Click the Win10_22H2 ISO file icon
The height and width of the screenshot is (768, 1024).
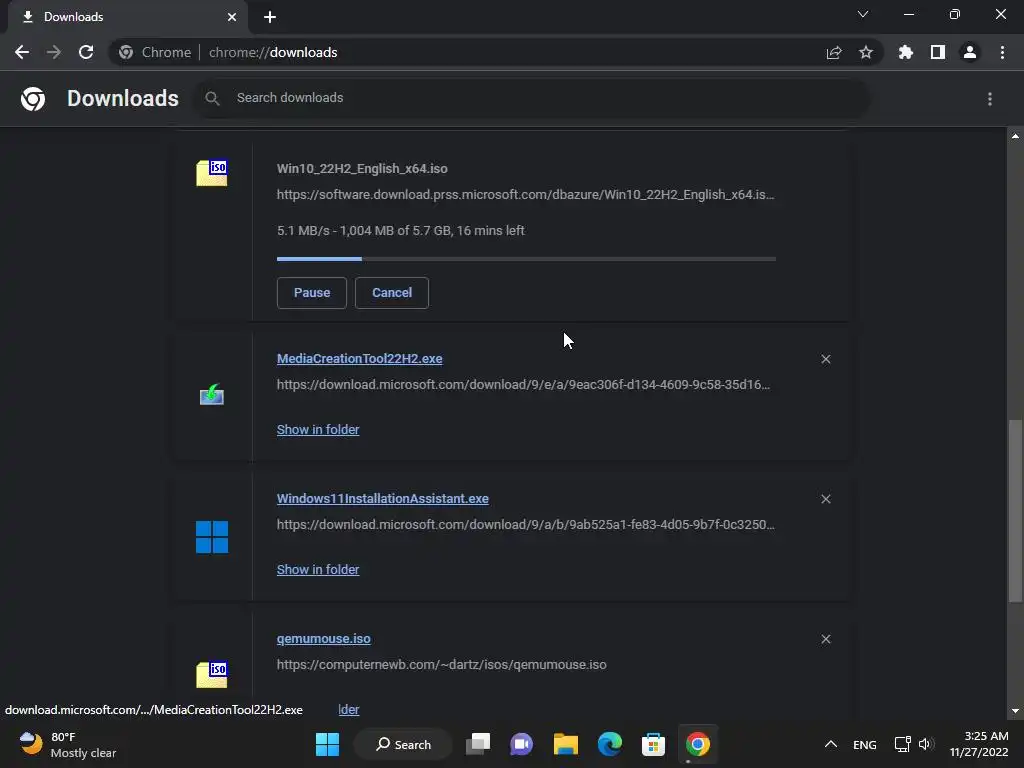point(212,173)
